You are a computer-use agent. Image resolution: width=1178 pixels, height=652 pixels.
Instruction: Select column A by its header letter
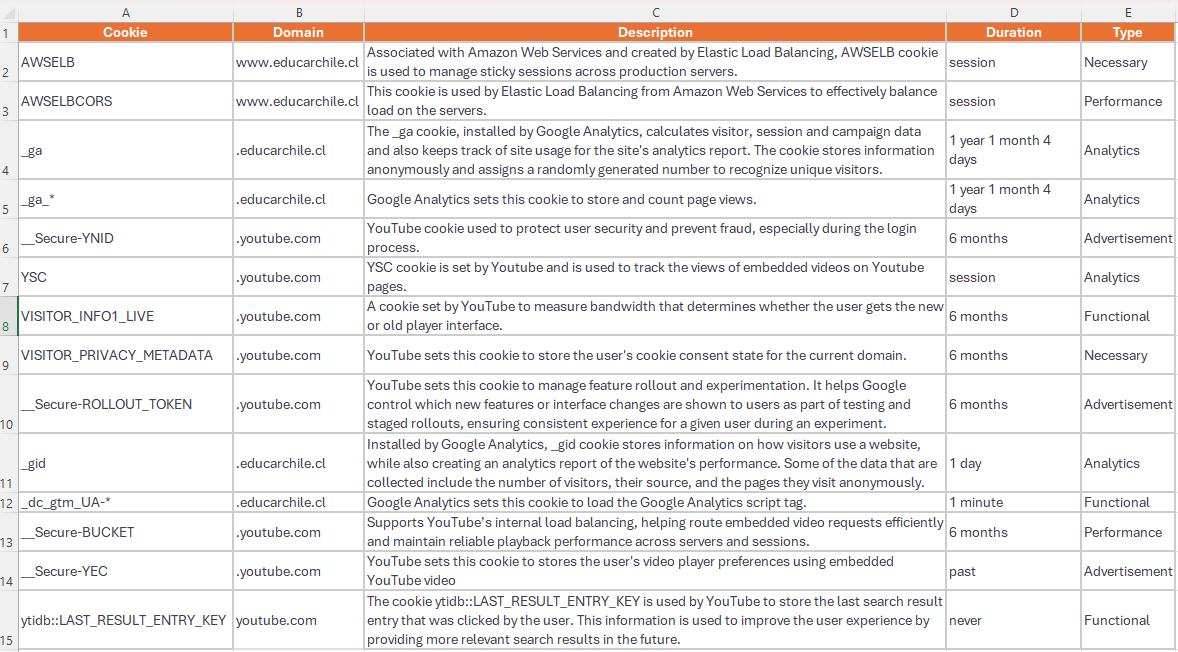coord(125,13)
